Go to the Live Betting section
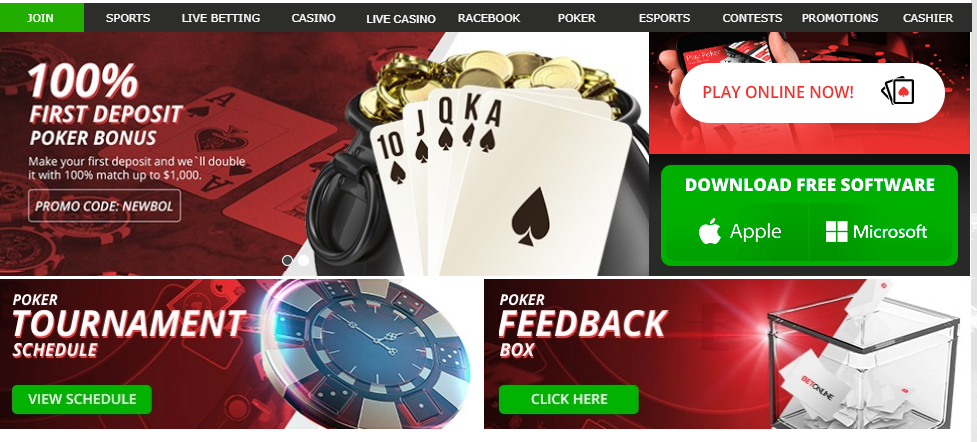The image size is (977, 442). point(221,18)
